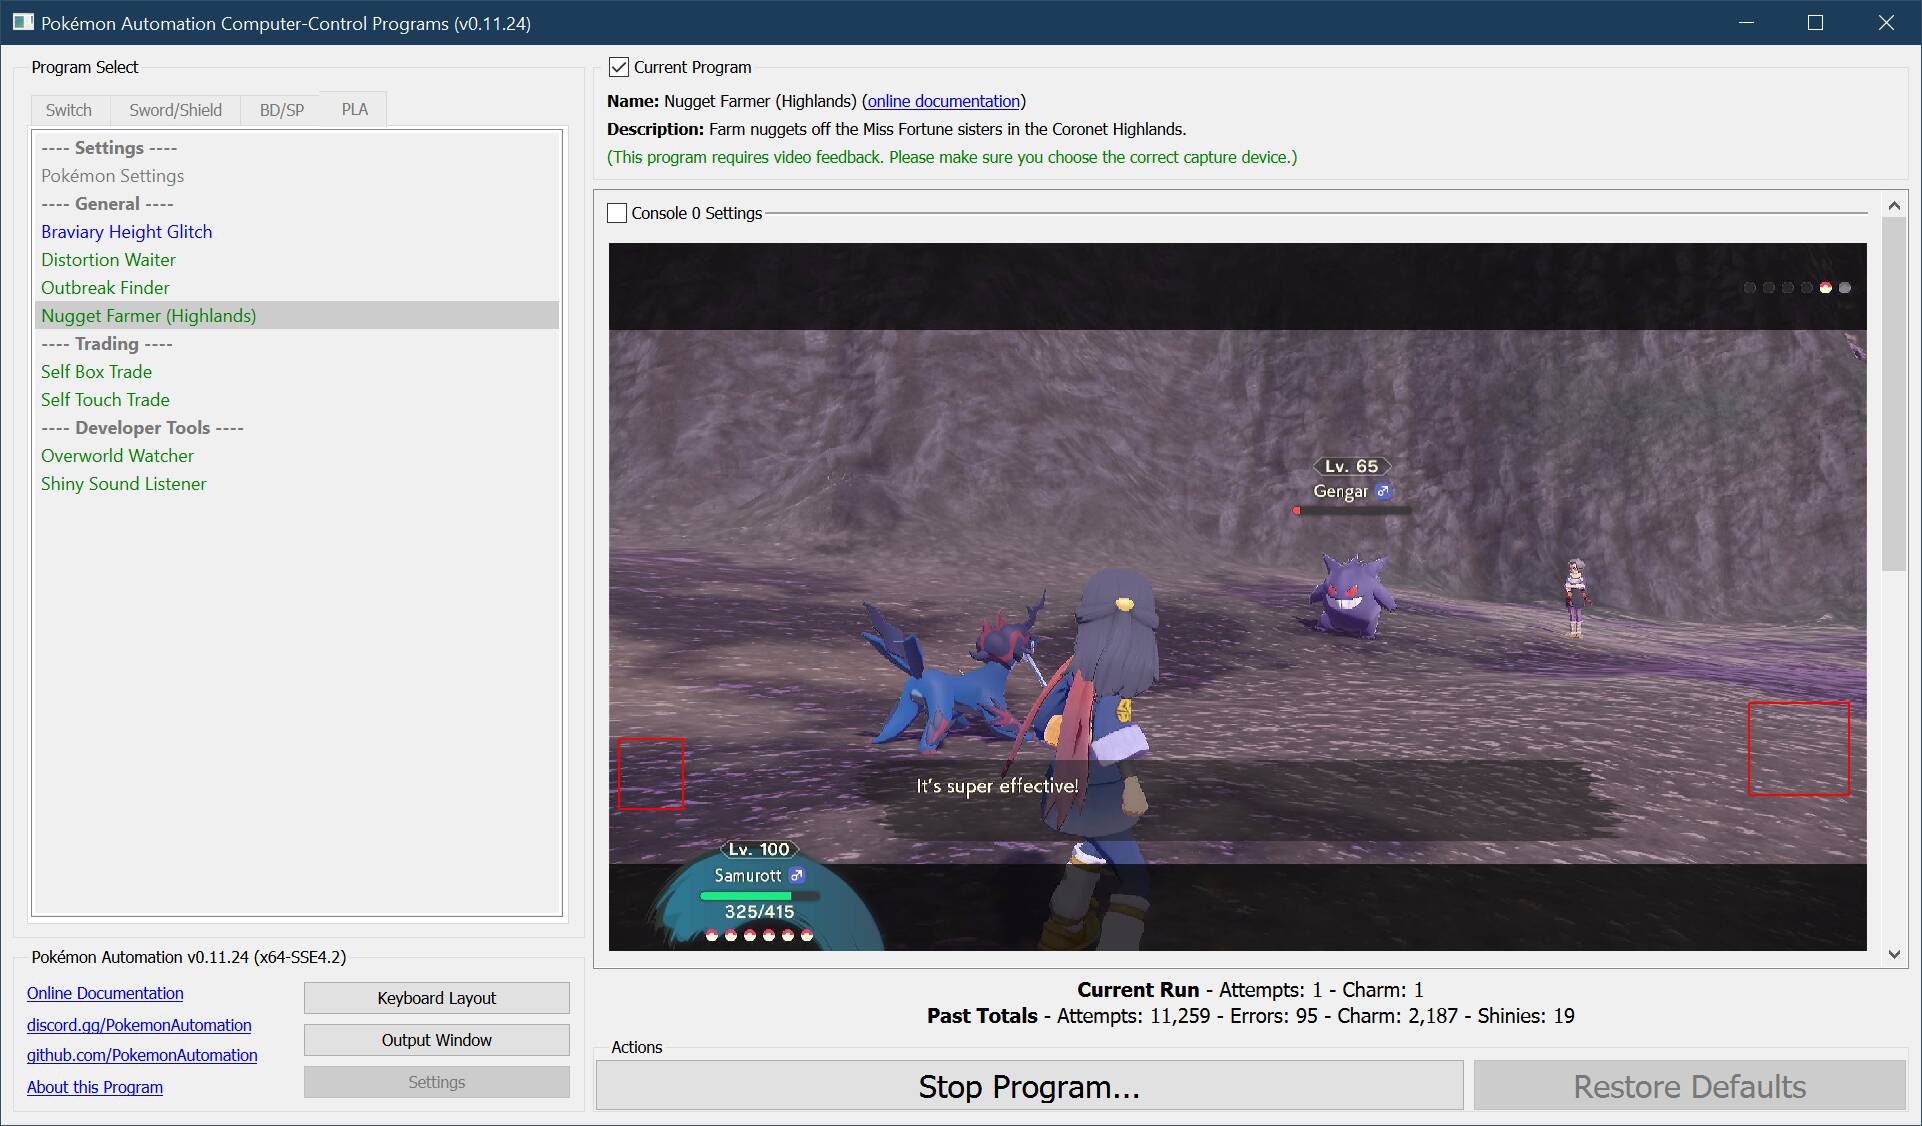1922x1126 pixels.
Task: Uncheck the Current Program checkbox
Action: point(619,67)
